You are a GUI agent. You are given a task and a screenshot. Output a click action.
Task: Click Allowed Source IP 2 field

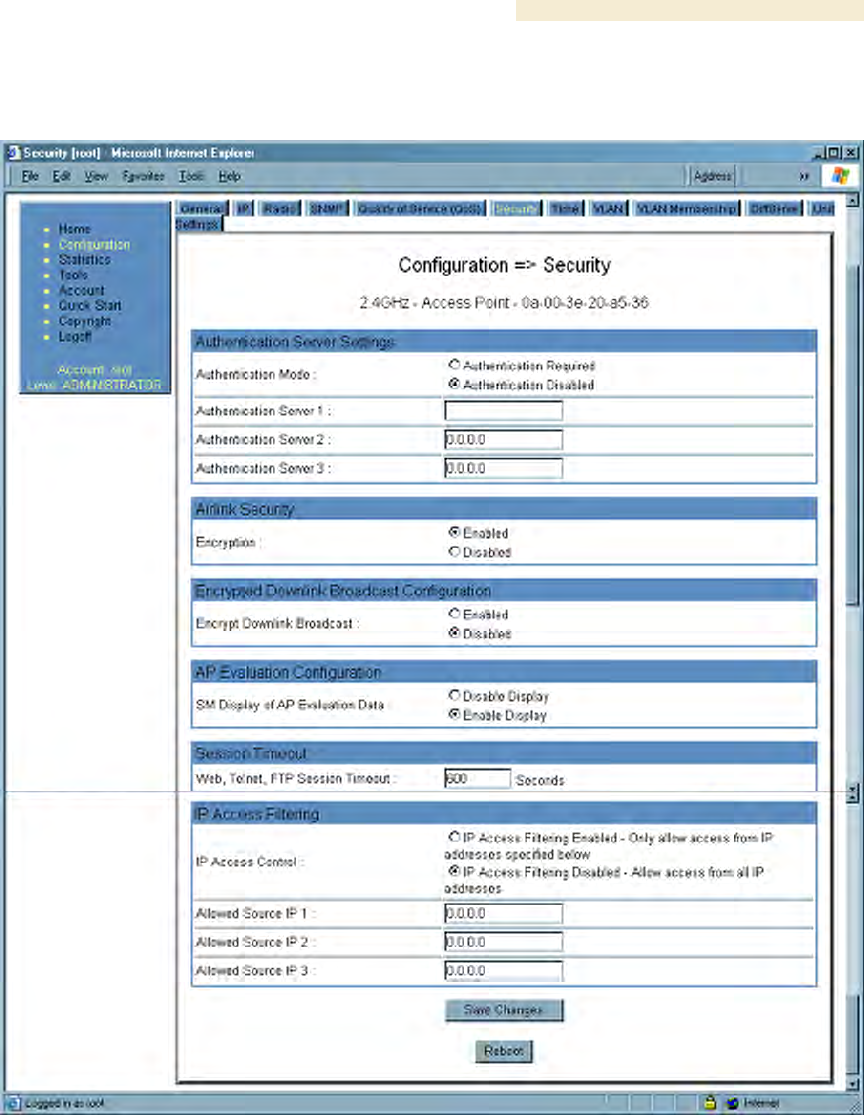tap(503, 941)
